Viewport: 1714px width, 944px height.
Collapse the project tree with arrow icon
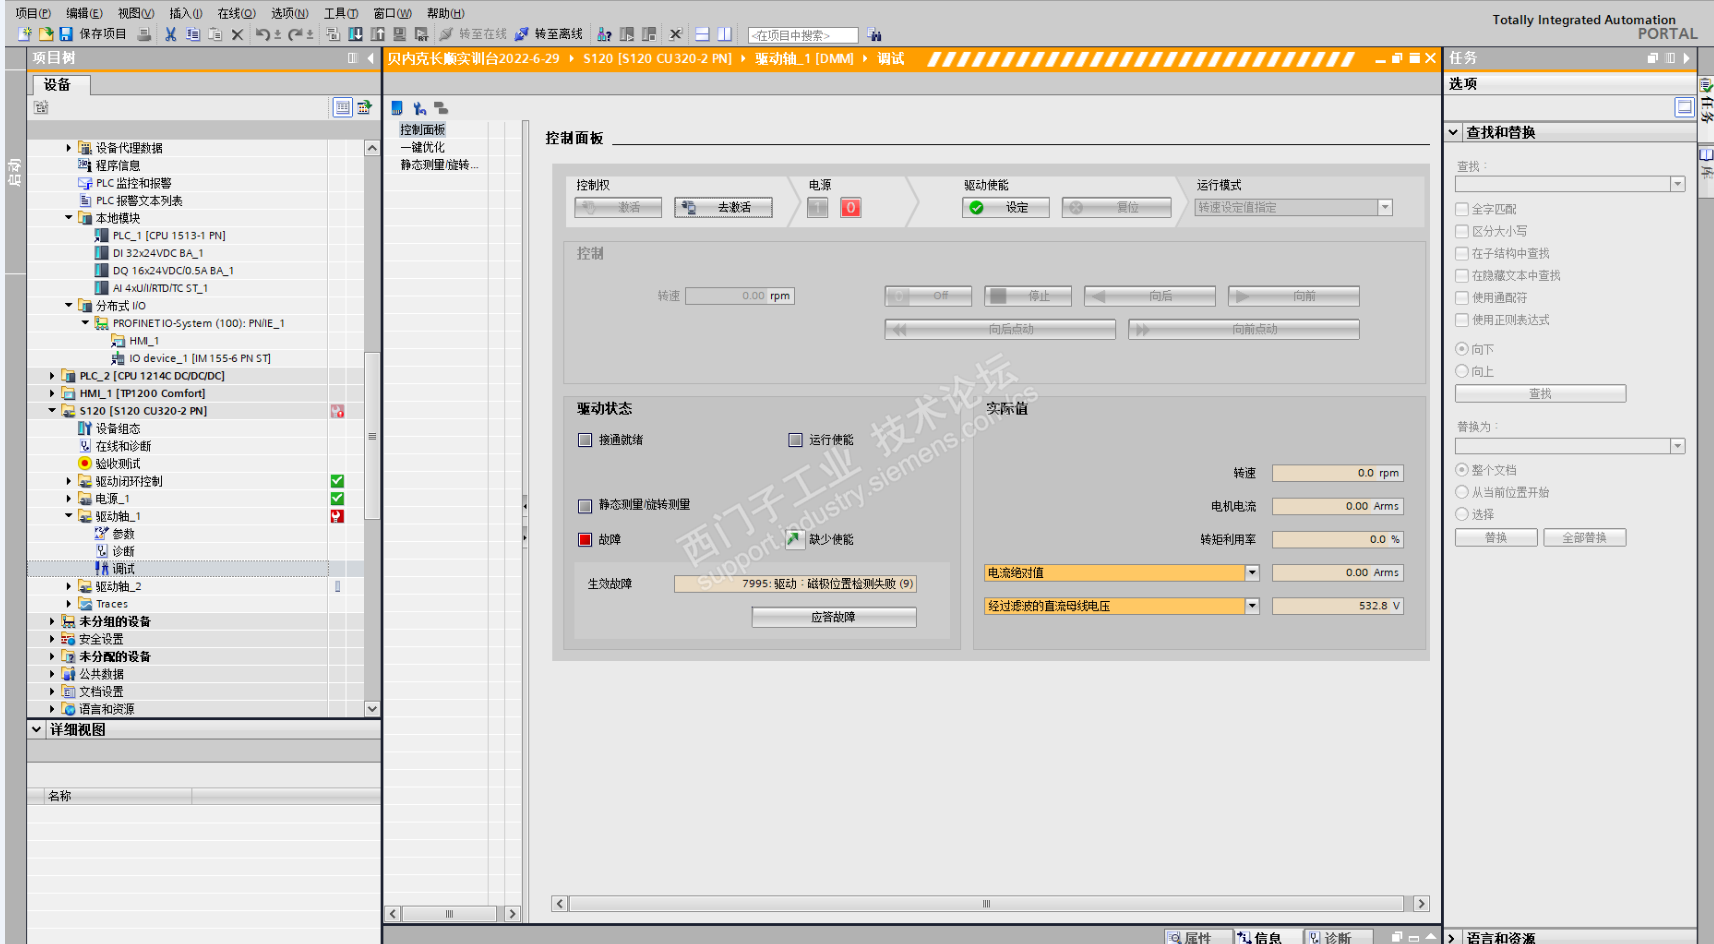(371, 58)
